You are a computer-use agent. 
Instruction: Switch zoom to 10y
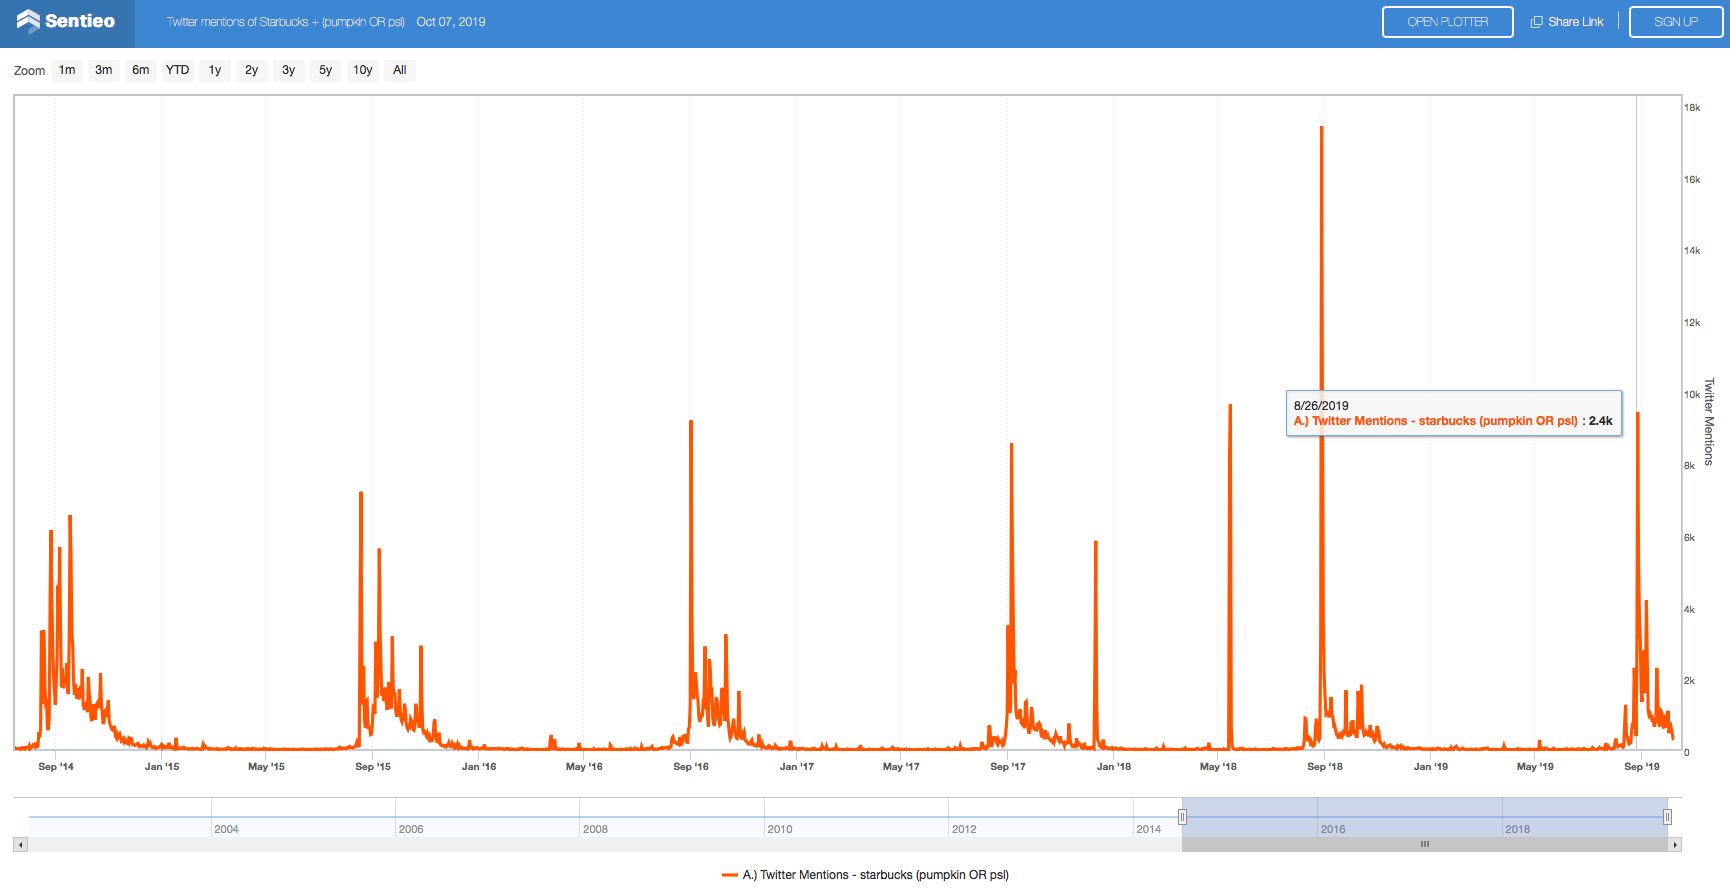click(363, 70)
